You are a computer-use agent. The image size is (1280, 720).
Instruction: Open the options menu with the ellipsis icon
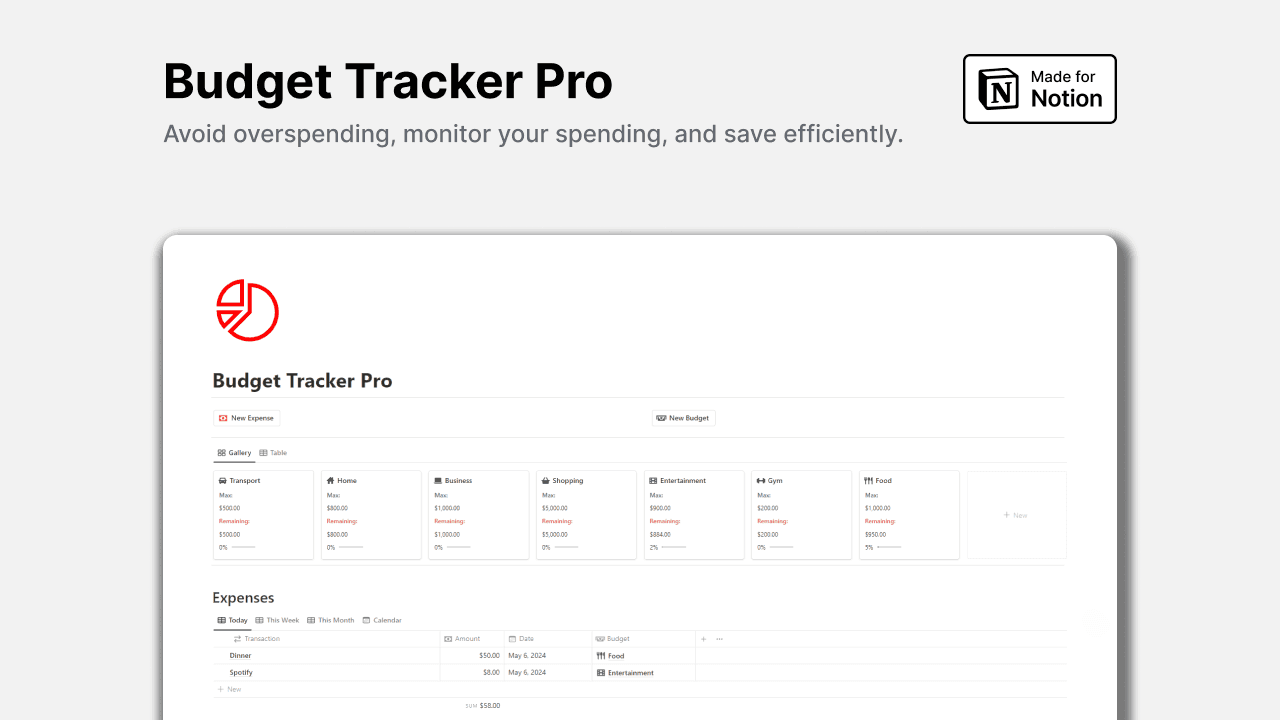tap(718, 638)
